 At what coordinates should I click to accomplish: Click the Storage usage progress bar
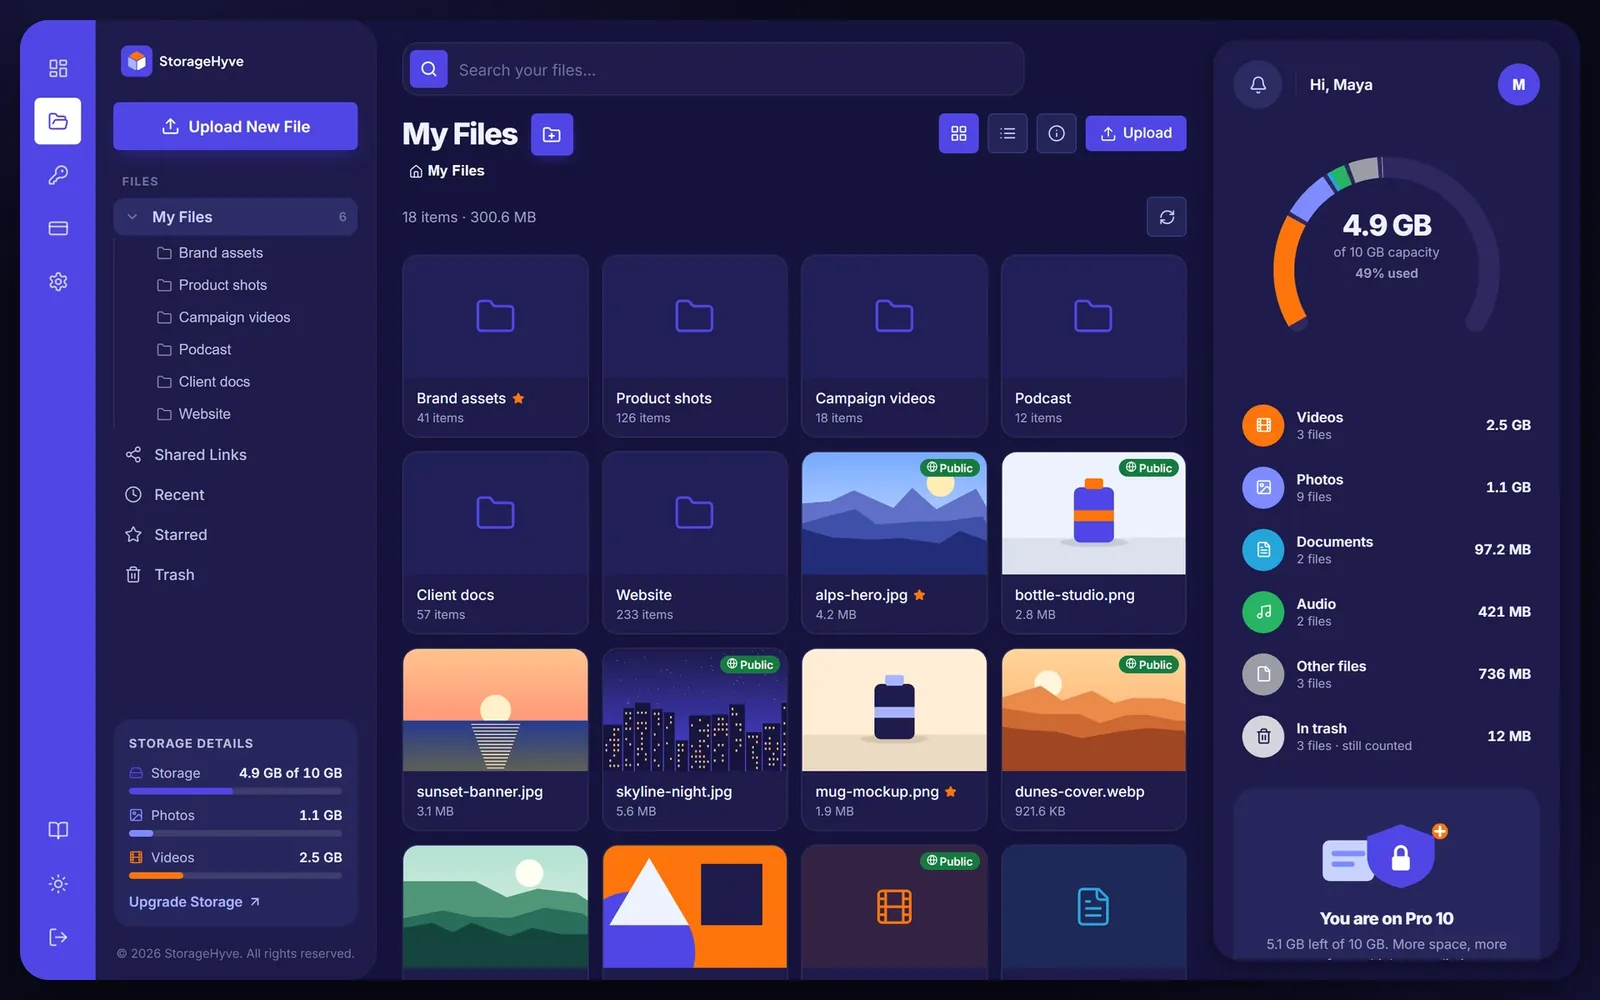click(x=235, y=791)
